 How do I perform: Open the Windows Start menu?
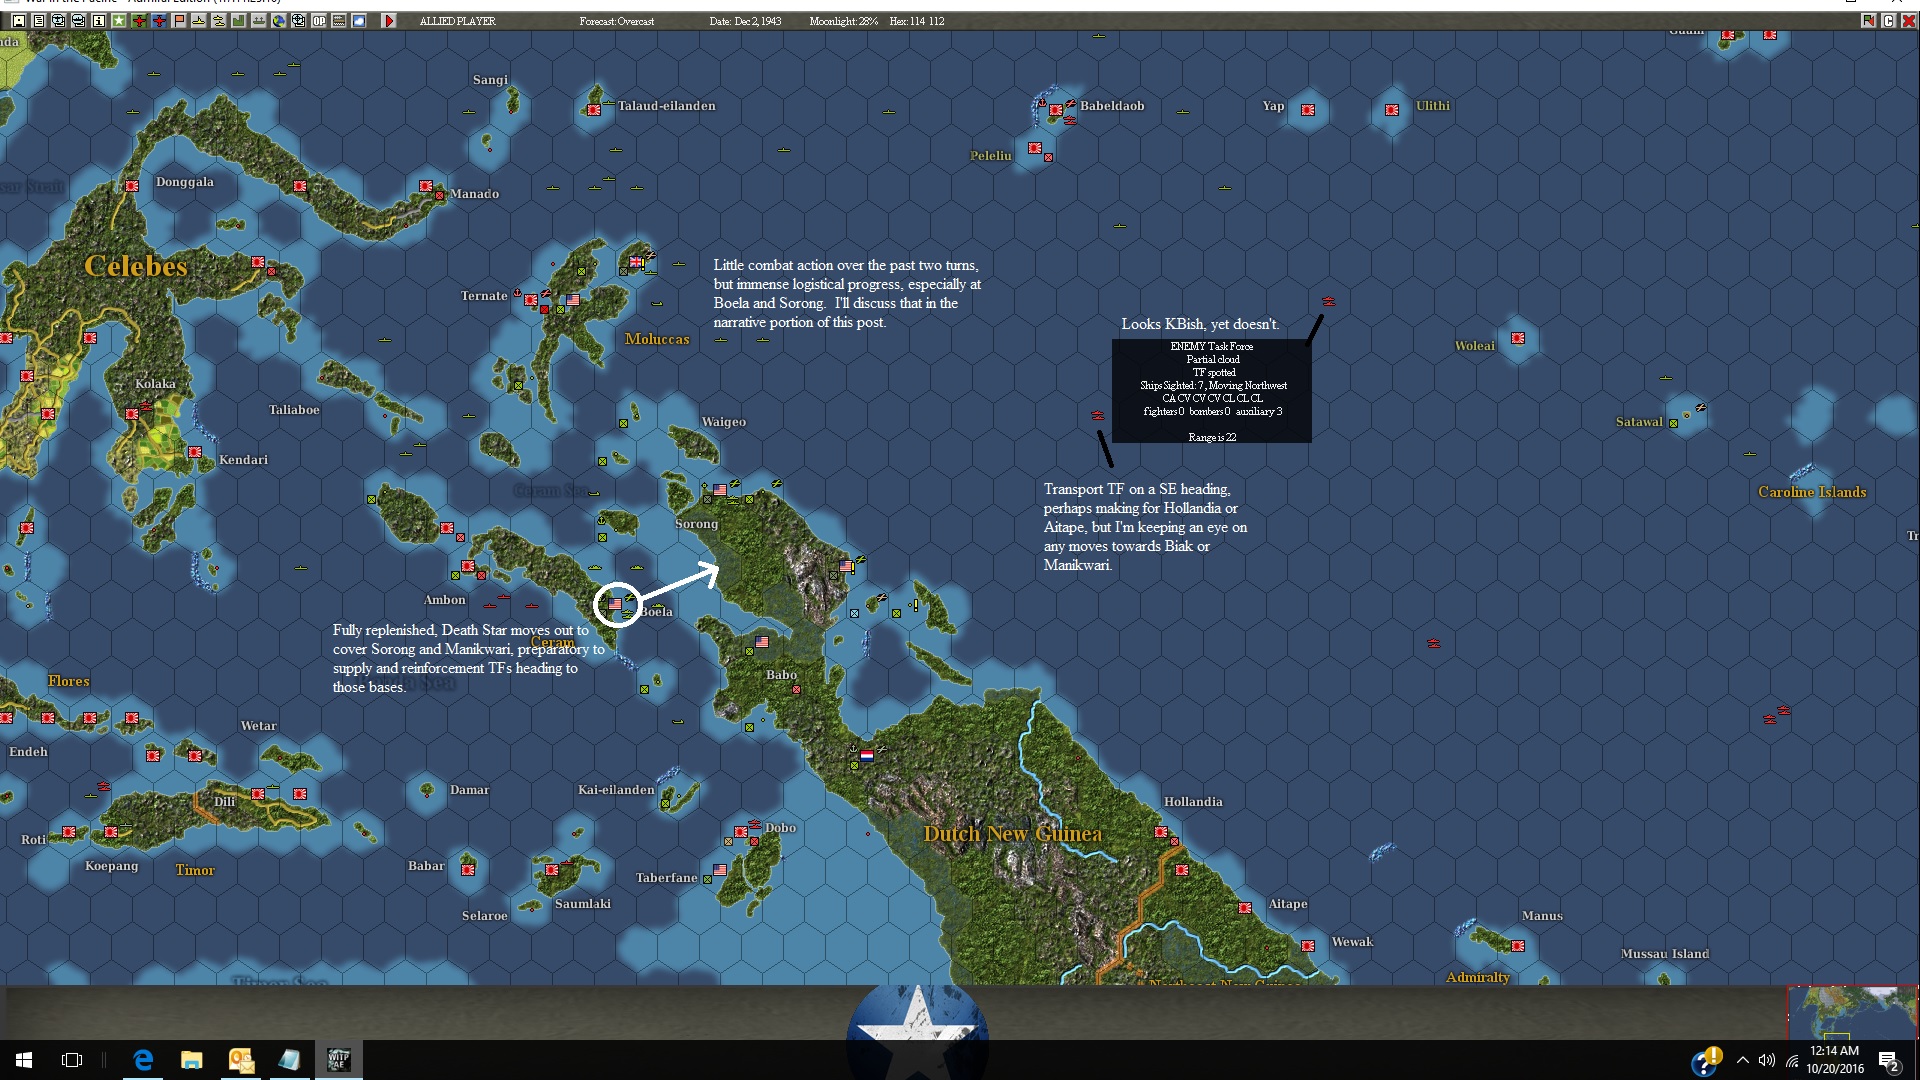(24, 1060)
